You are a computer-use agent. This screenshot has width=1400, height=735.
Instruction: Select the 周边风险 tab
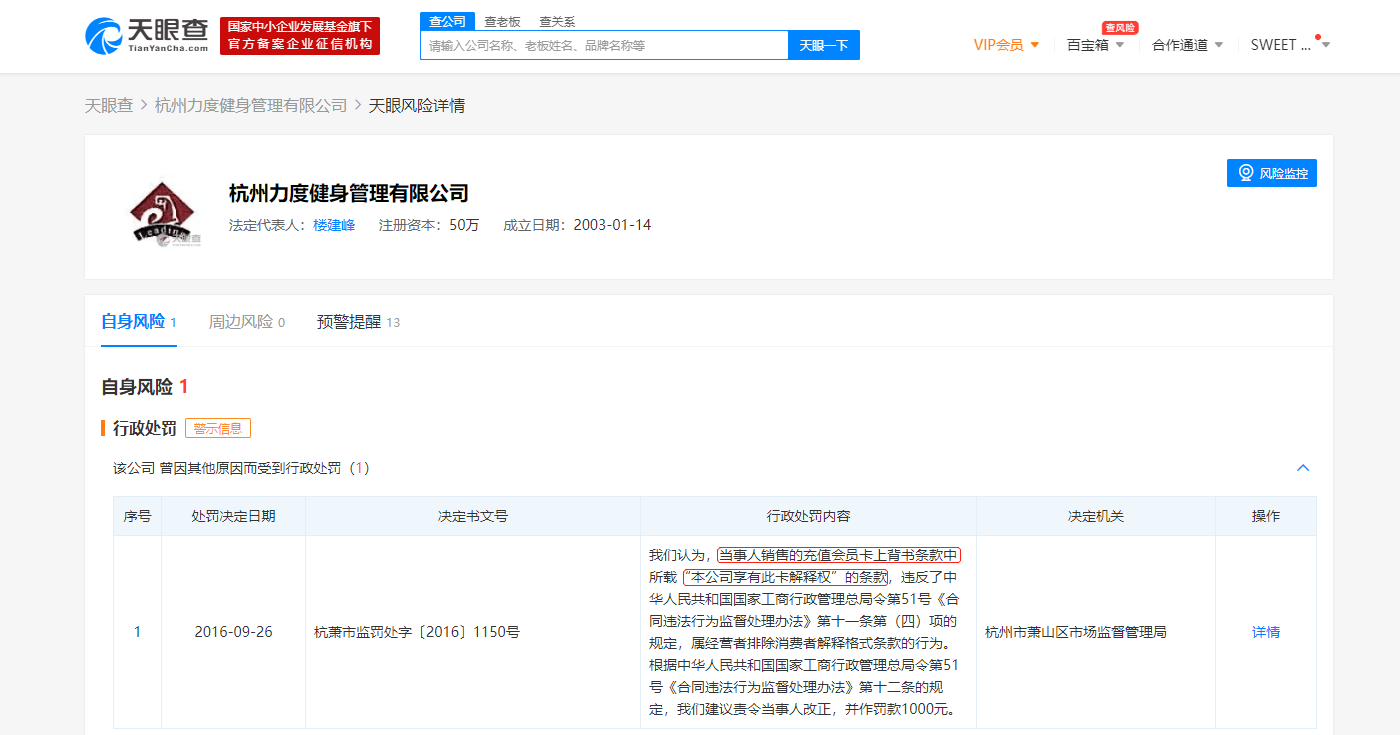247,322
